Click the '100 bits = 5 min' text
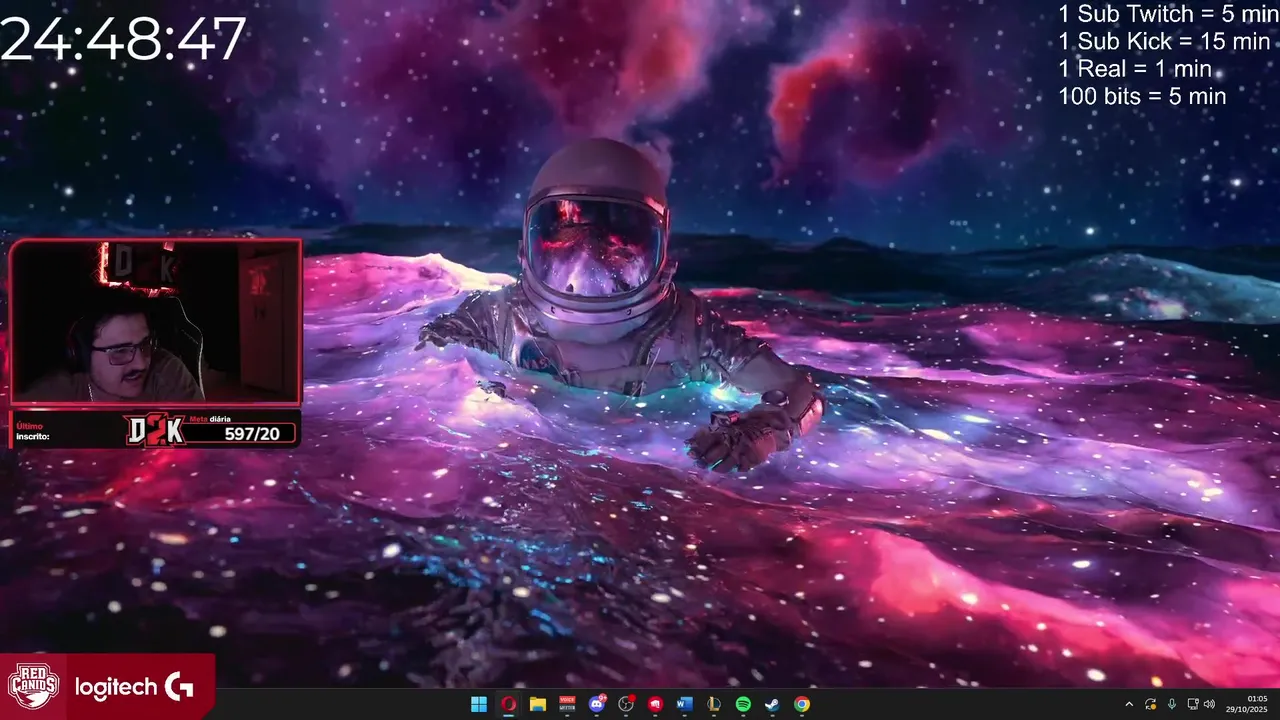 click(1141, 96)
